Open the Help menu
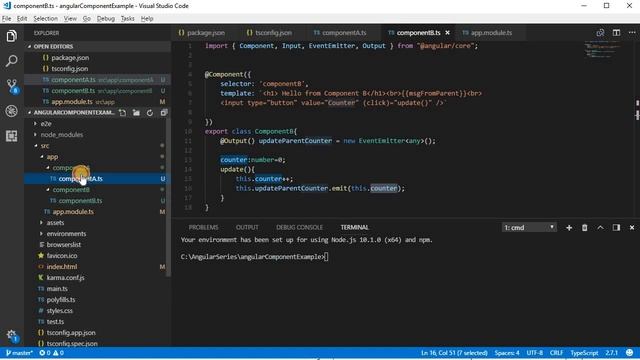 [x=147, y=18]
